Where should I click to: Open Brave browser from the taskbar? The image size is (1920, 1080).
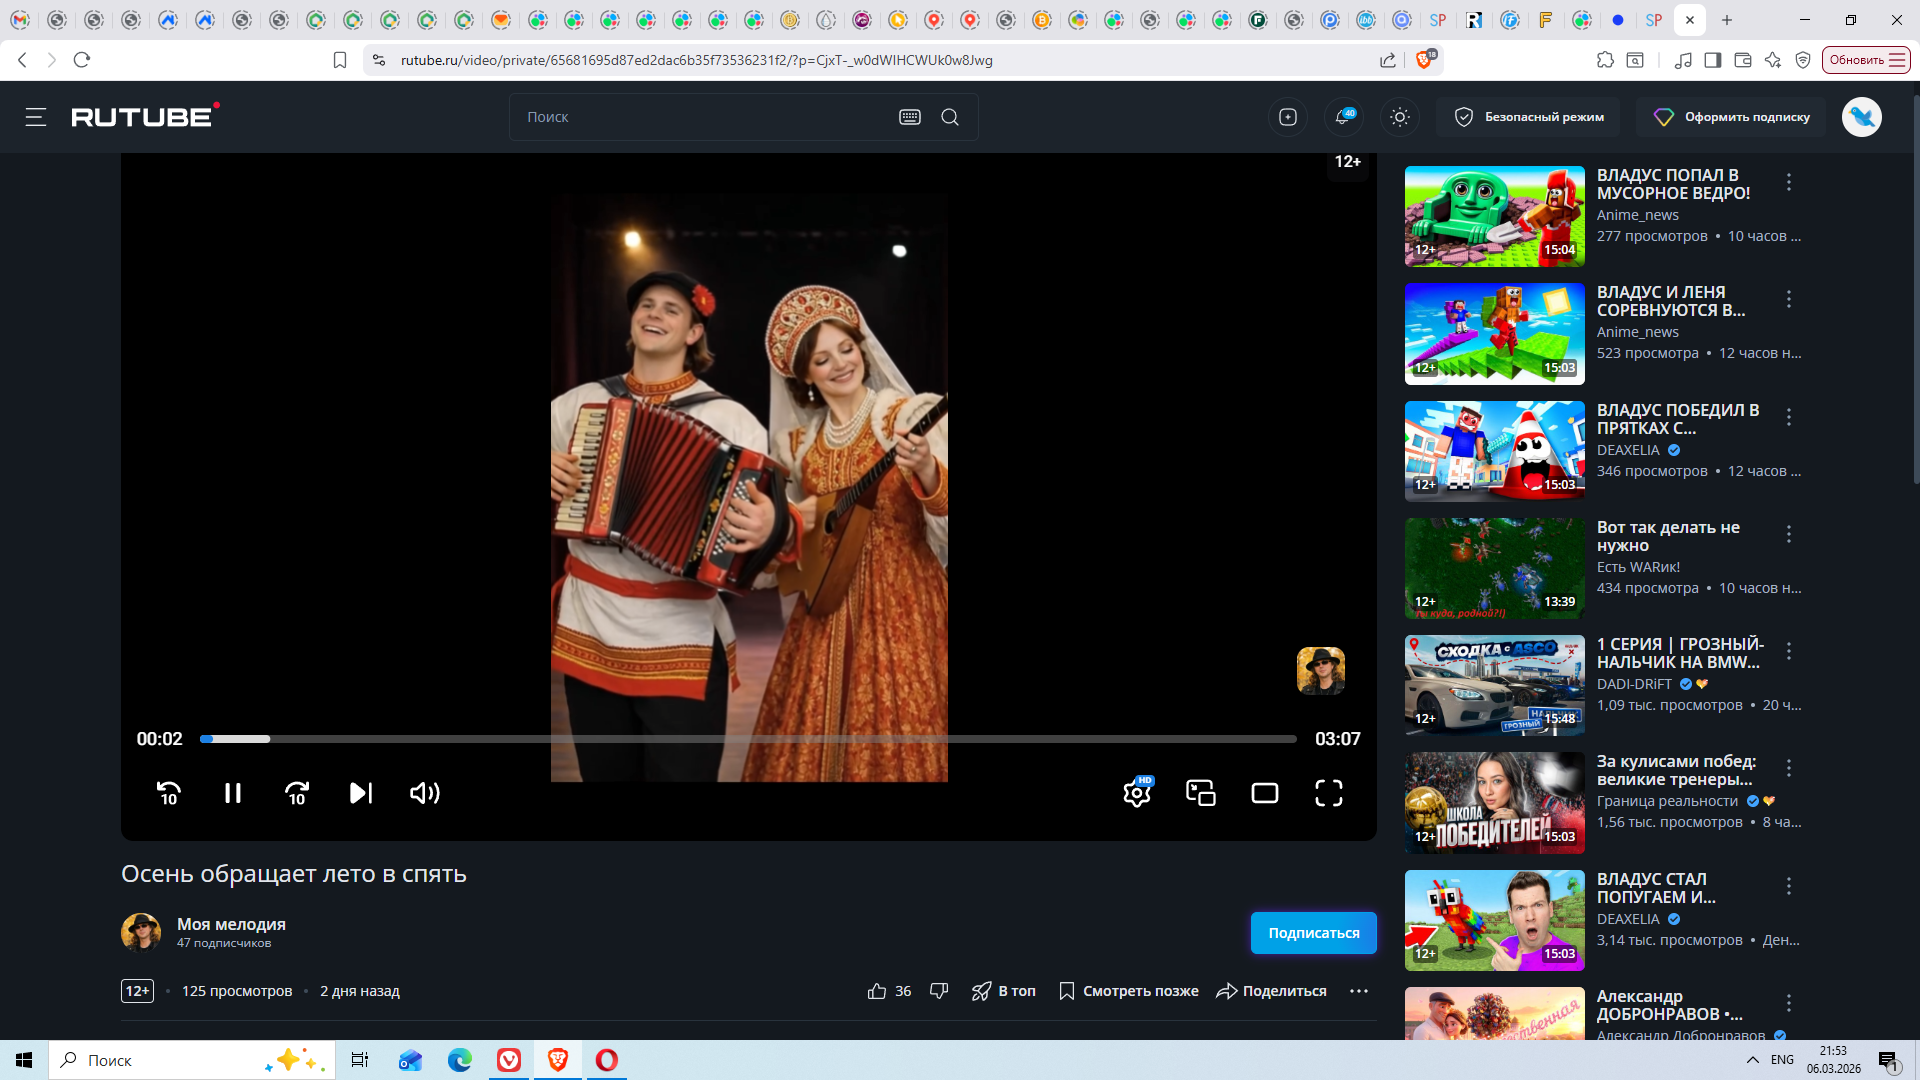point(558,1060)
